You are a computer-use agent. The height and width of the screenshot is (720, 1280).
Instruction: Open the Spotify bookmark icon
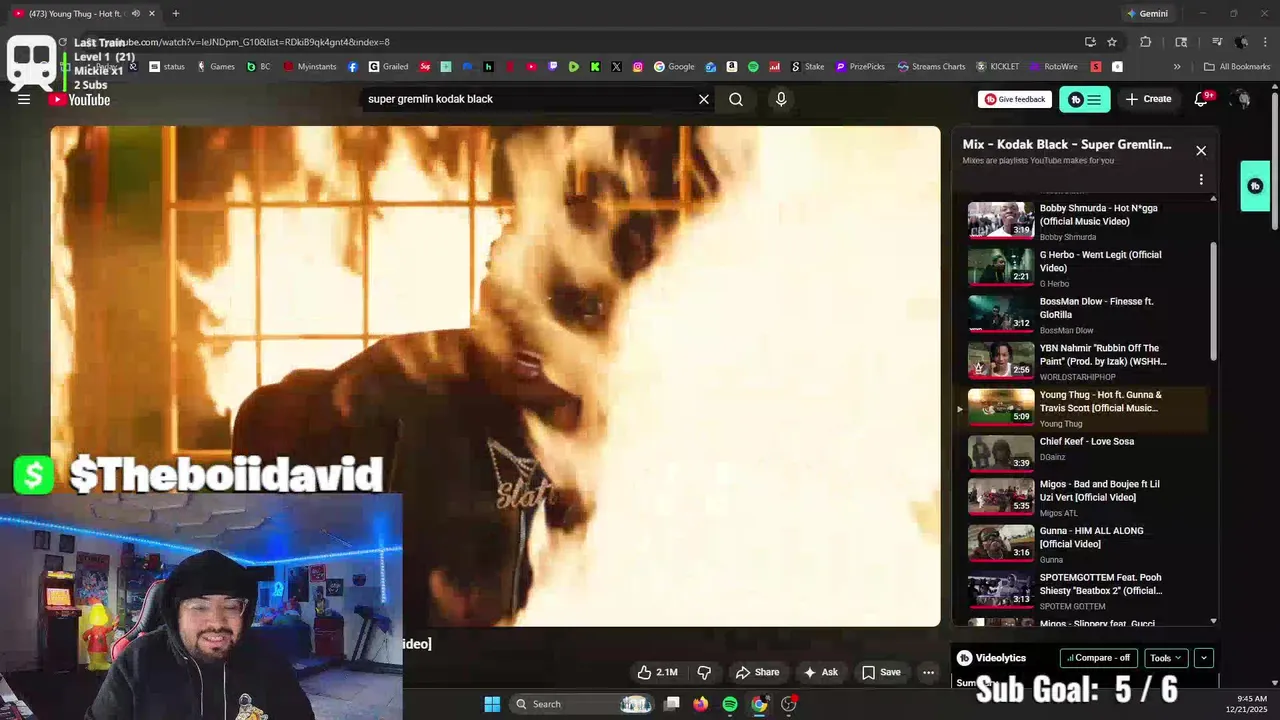coord(753,67)
